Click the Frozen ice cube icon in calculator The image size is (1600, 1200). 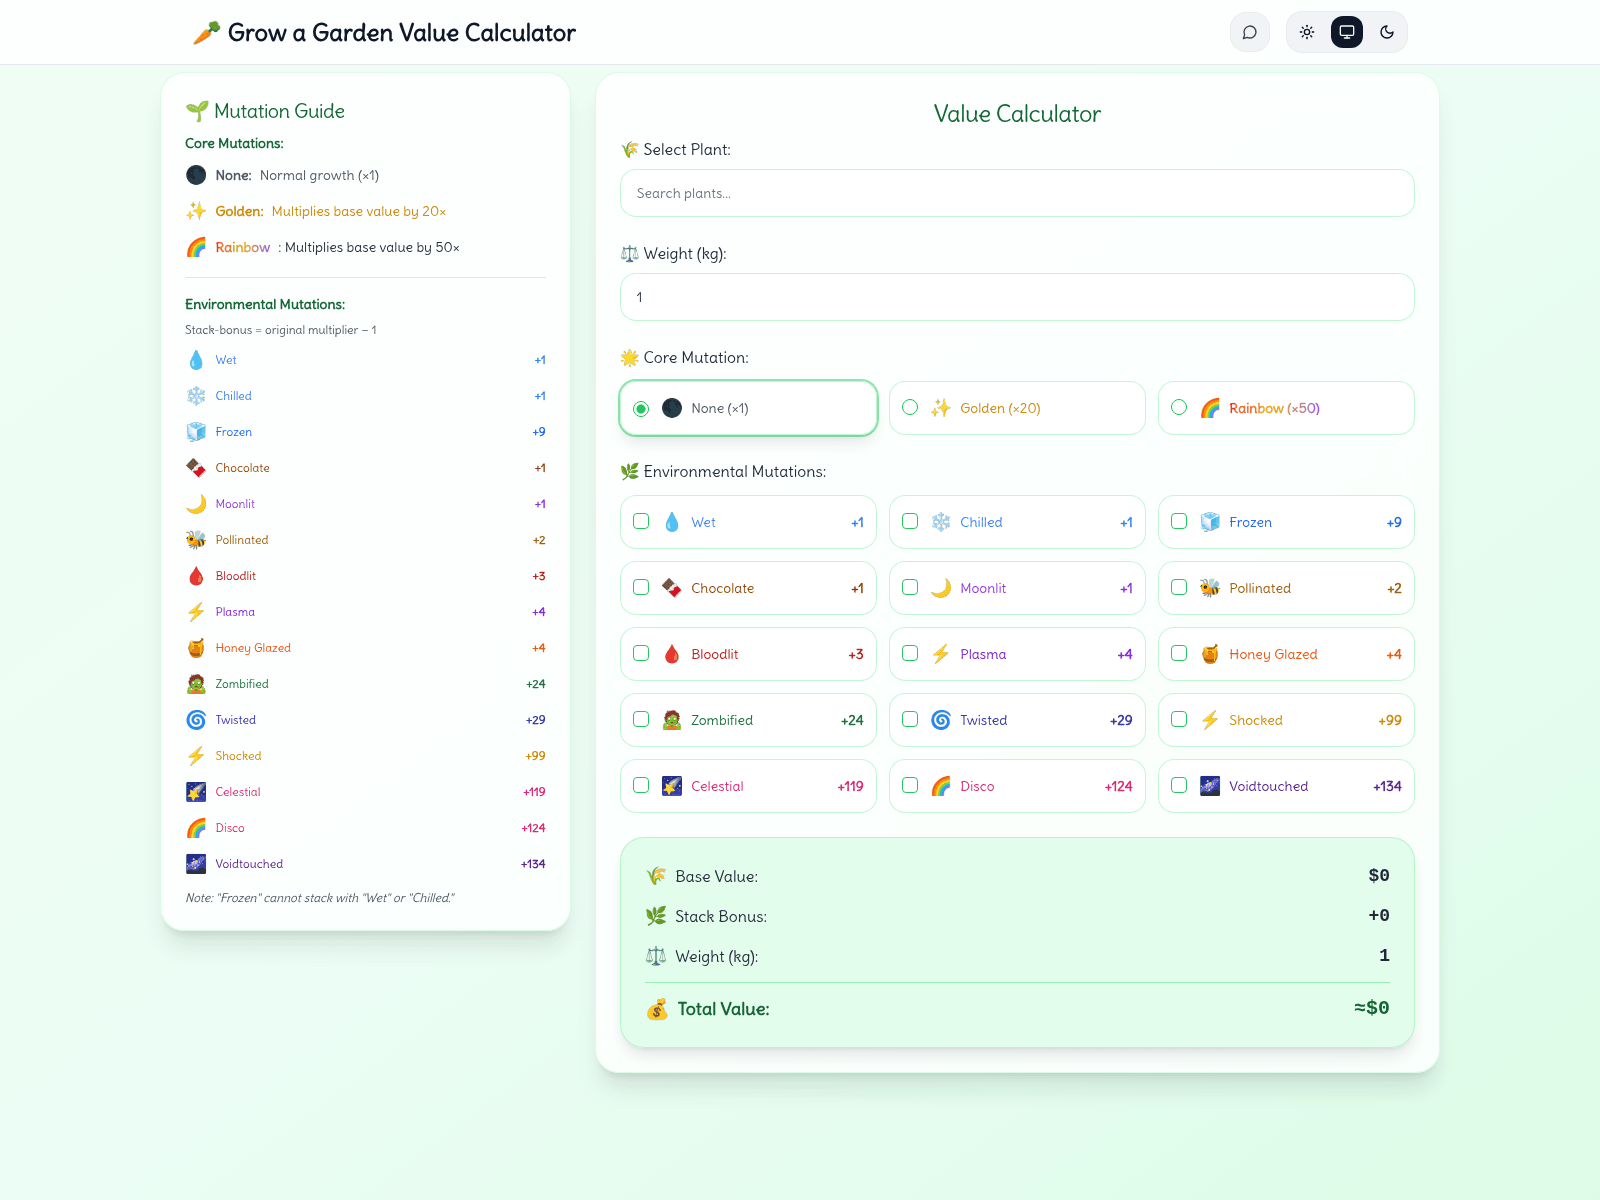tap(1210, 522)
